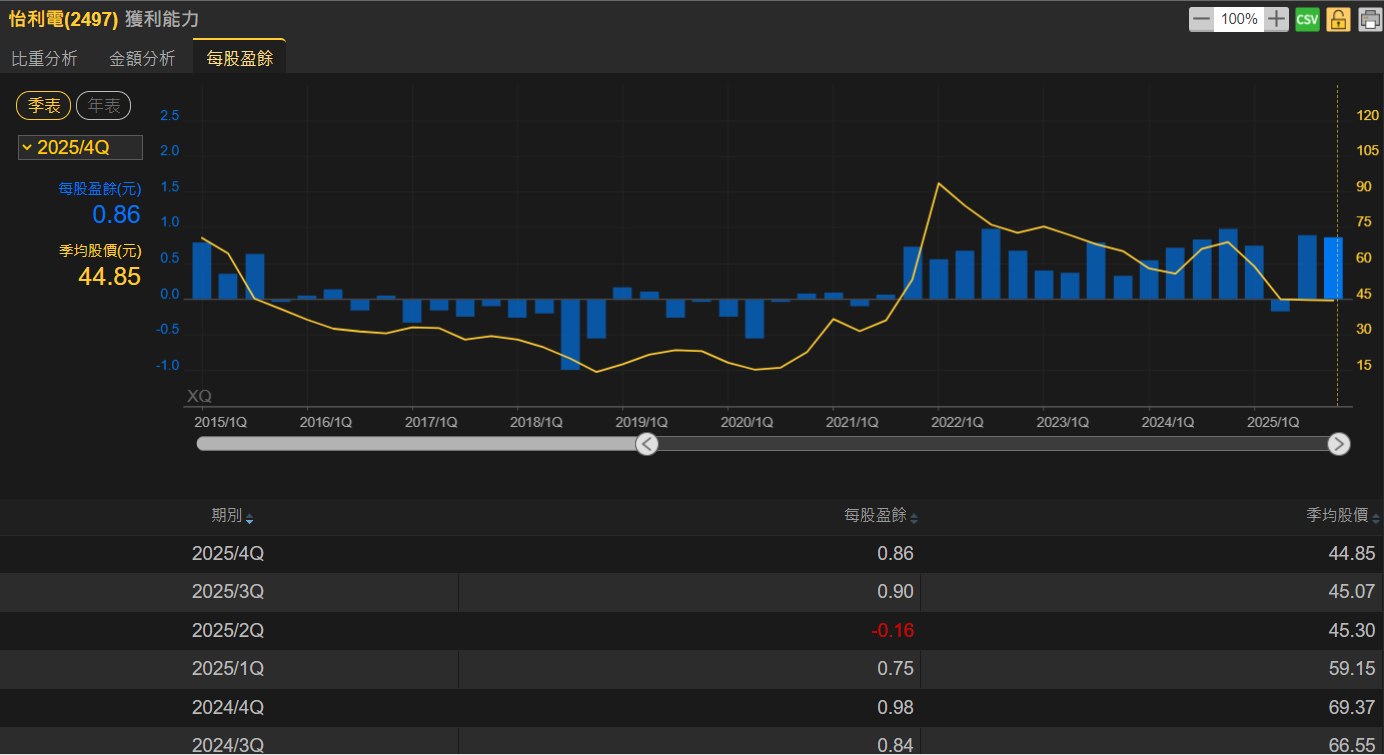Click the tallest negative bar near 2018/3Q
This screenshot has height=755, width=1384.
coord(570,334)
